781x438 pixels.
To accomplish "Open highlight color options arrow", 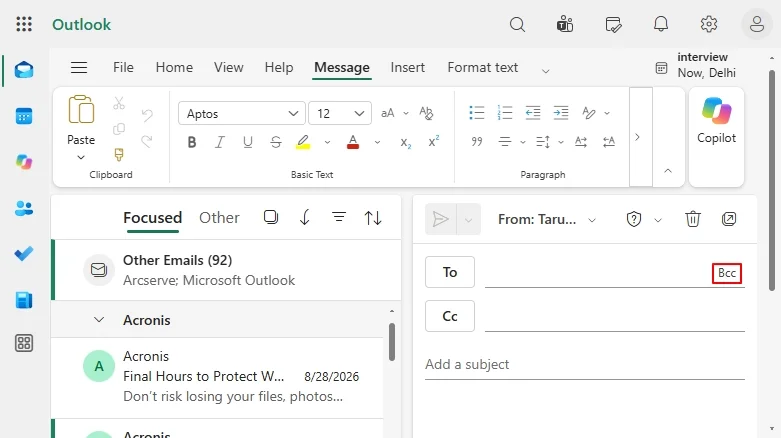I will pos(327,143).
